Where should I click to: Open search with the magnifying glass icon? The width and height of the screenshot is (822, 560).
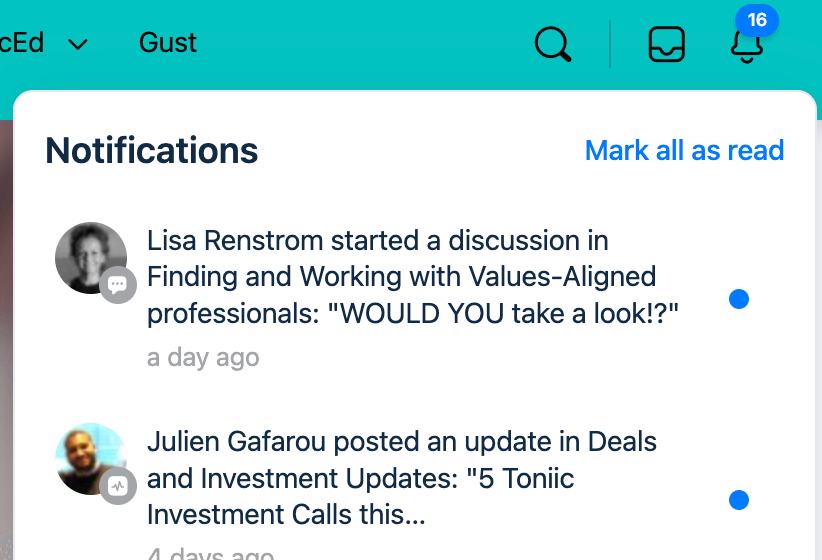click(553, 44)
